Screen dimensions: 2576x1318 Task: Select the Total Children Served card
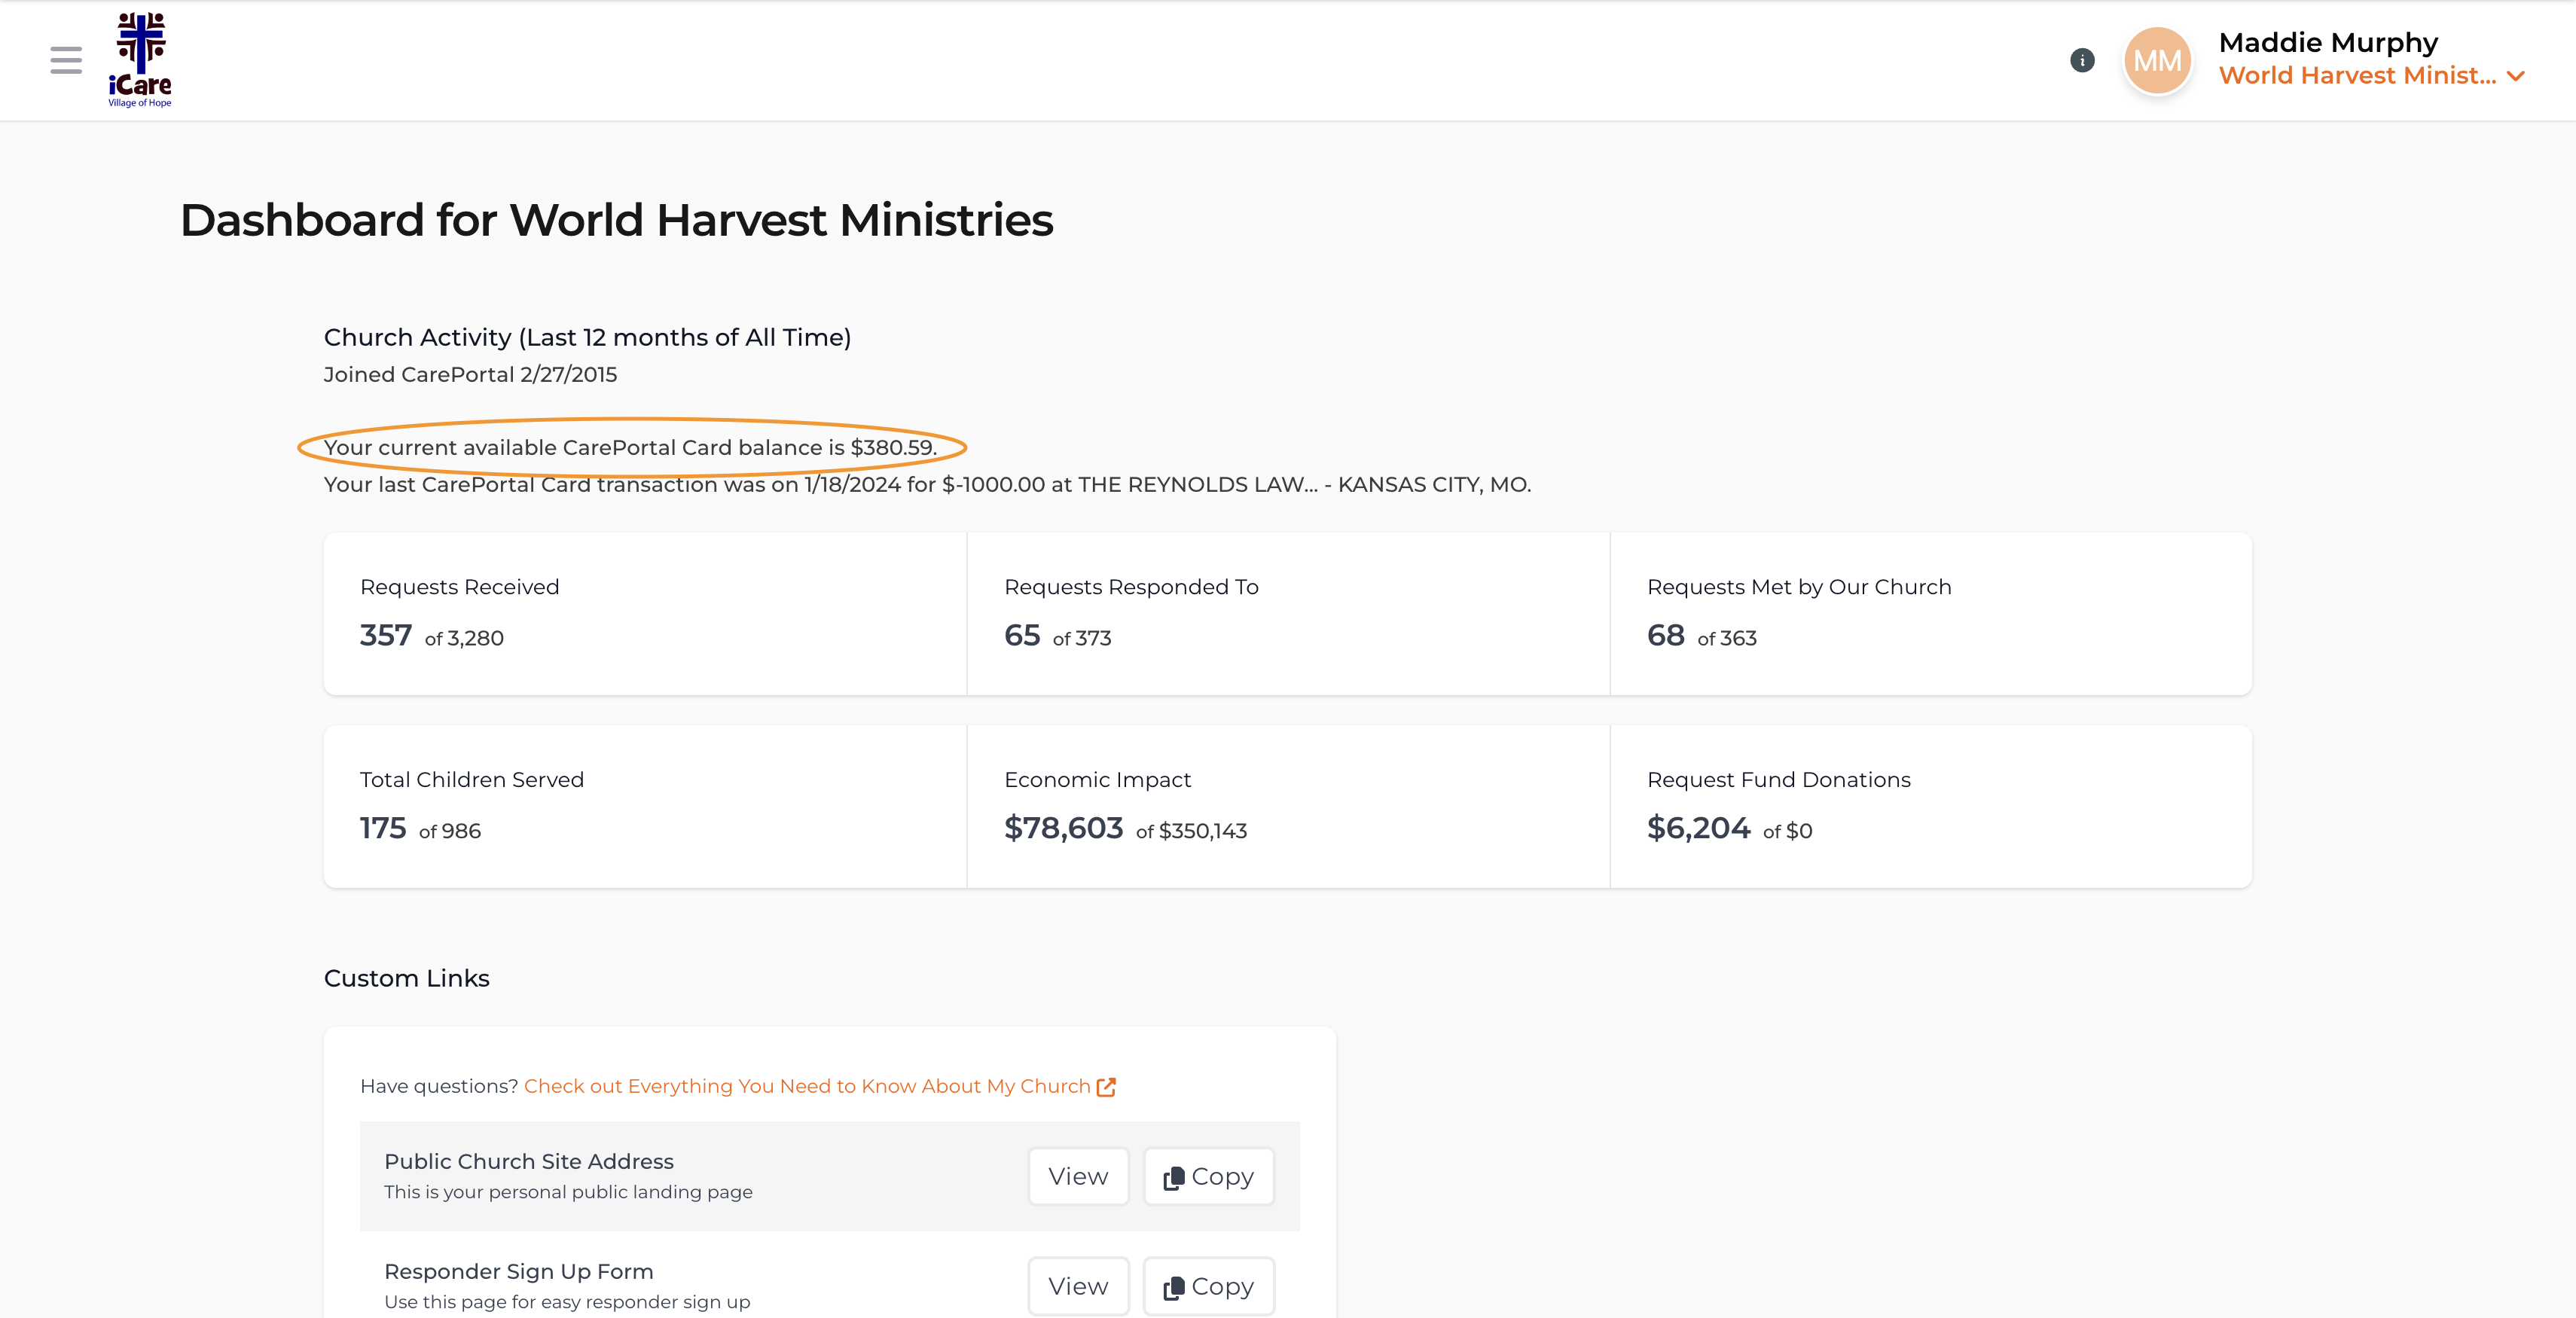[645, 806]
